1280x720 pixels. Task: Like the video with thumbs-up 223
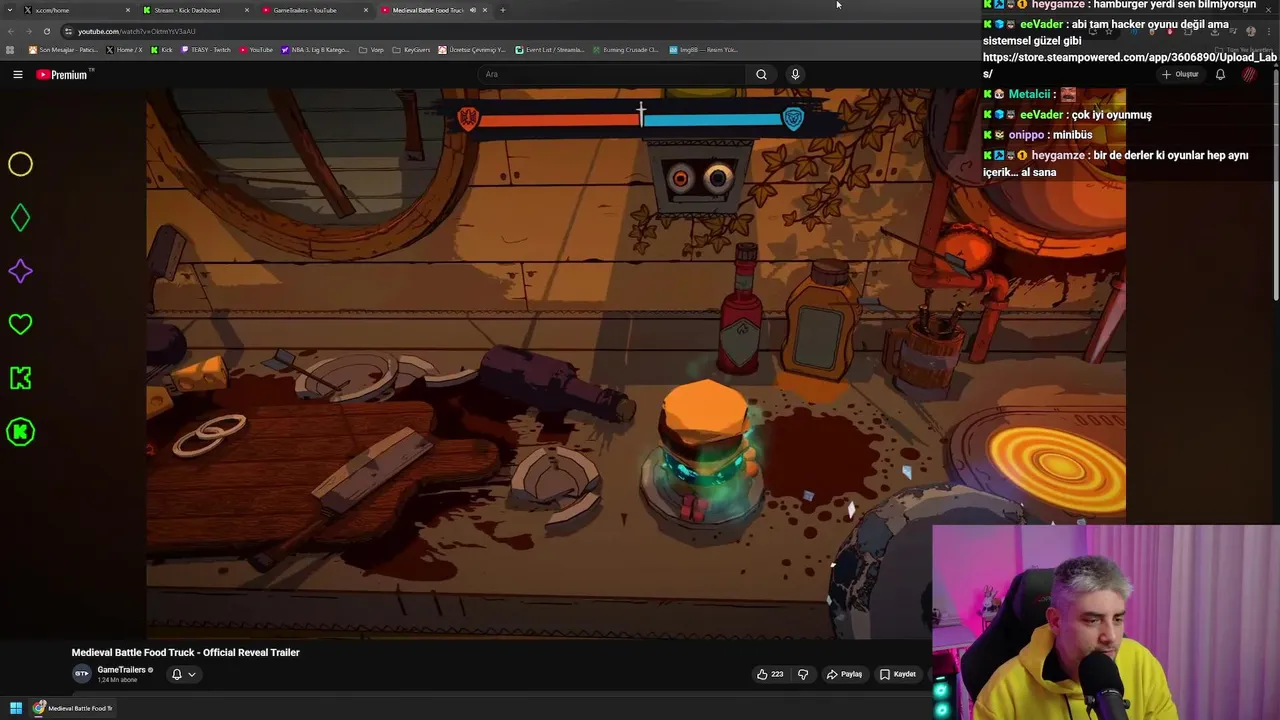tap(769, 674)
